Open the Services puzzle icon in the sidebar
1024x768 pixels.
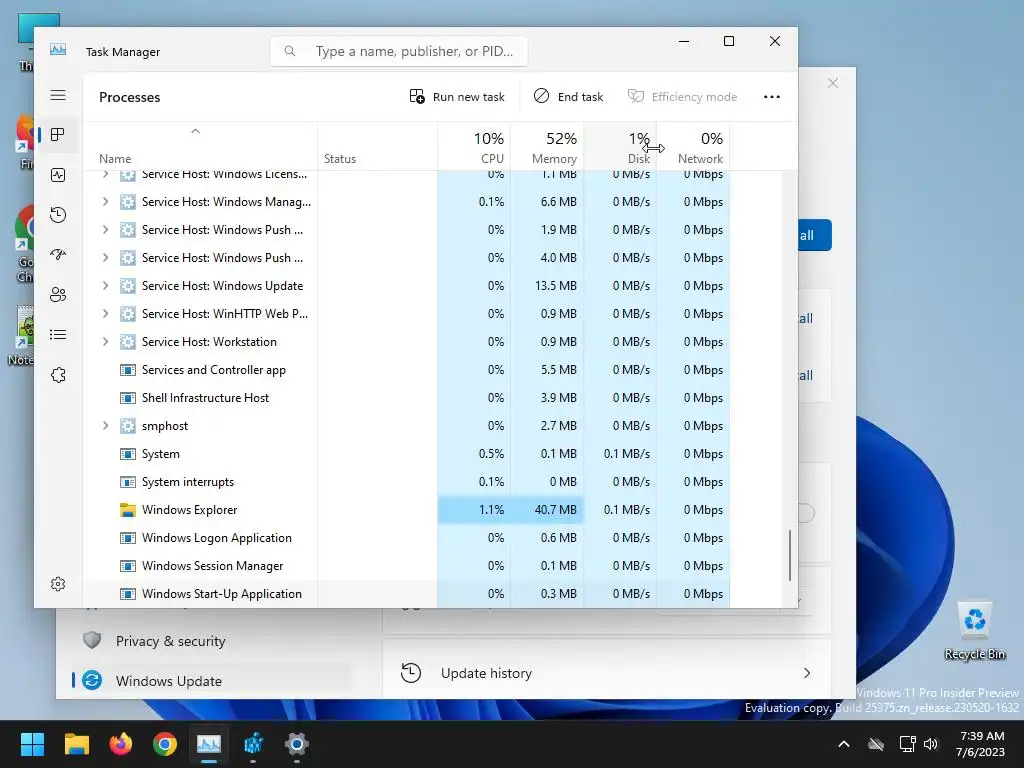(x=58, y=375)
